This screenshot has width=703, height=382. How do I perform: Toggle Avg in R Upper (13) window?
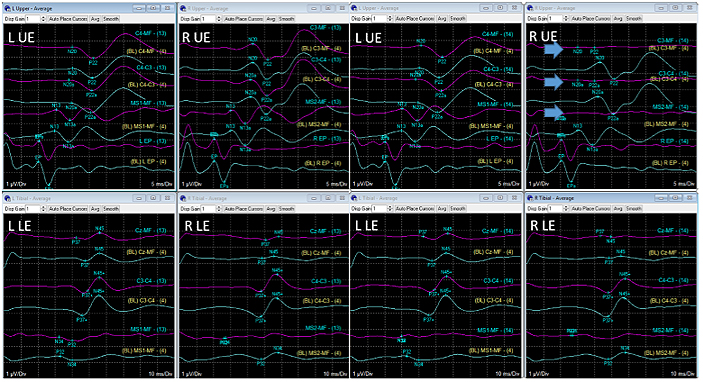[x=271, y=19]
